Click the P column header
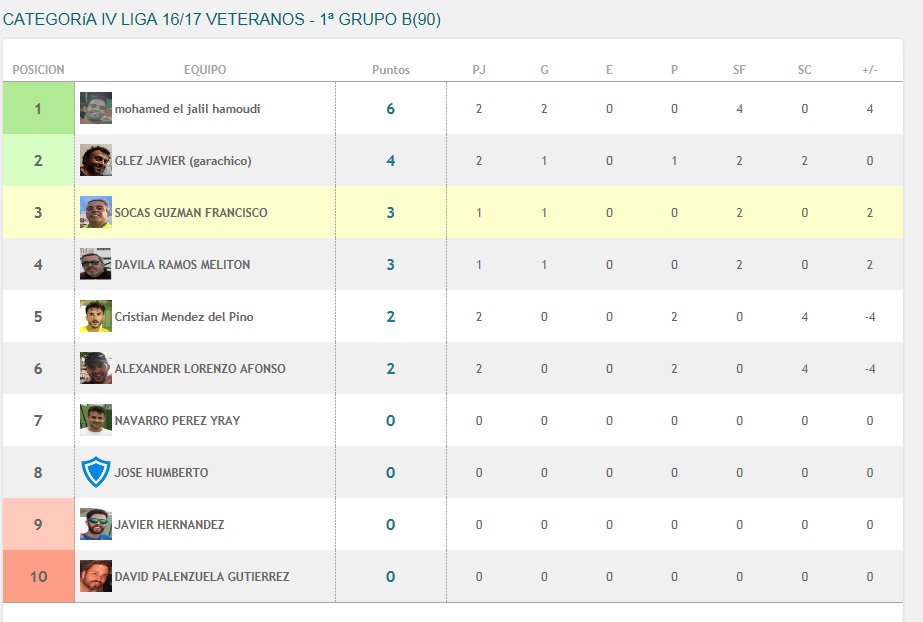The width and height of the screenshot is (923, 622). tap(675, 69)
